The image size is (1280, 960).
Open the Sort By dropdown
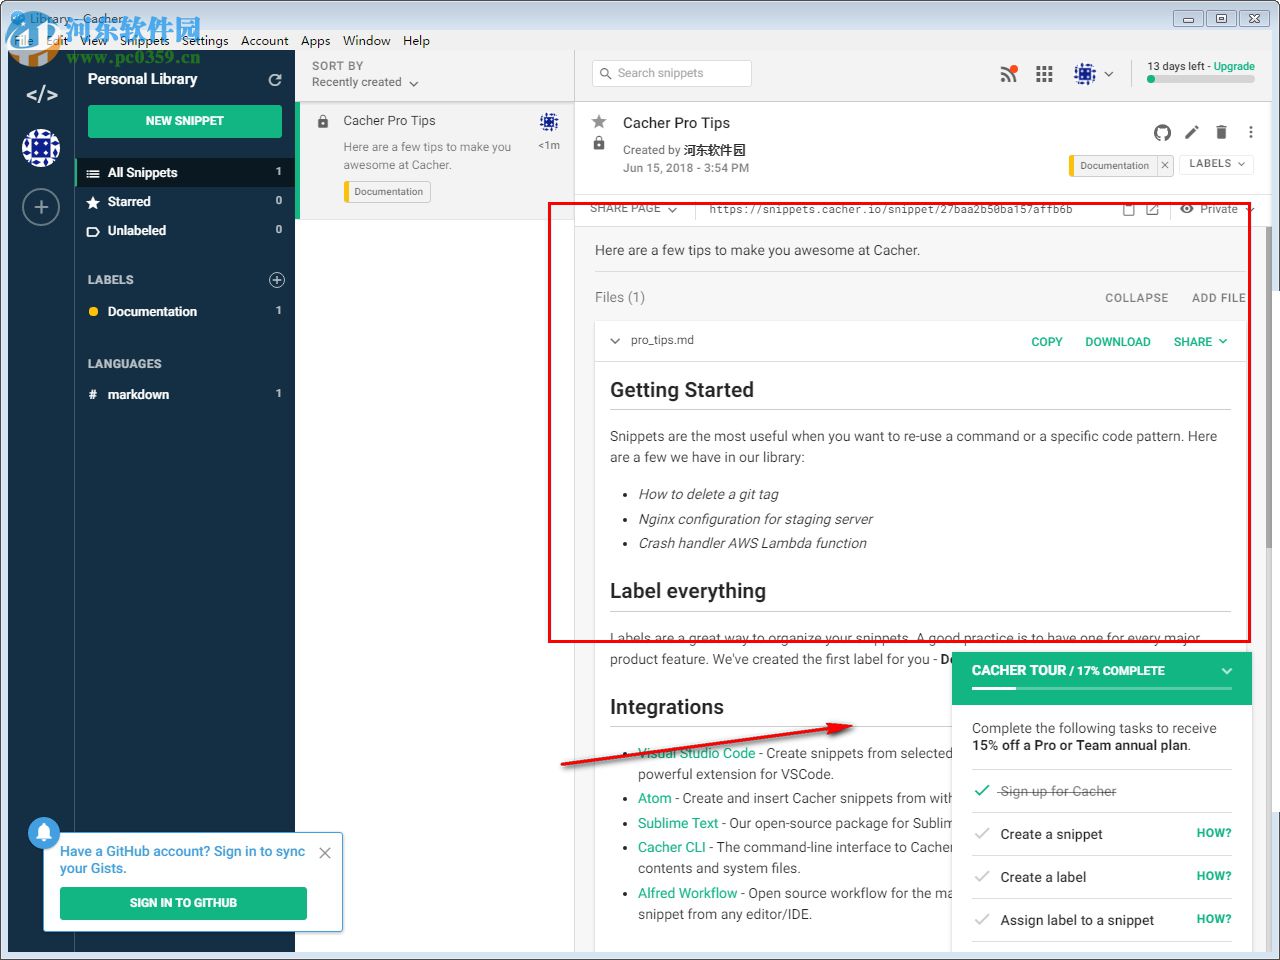click(365, 82)
